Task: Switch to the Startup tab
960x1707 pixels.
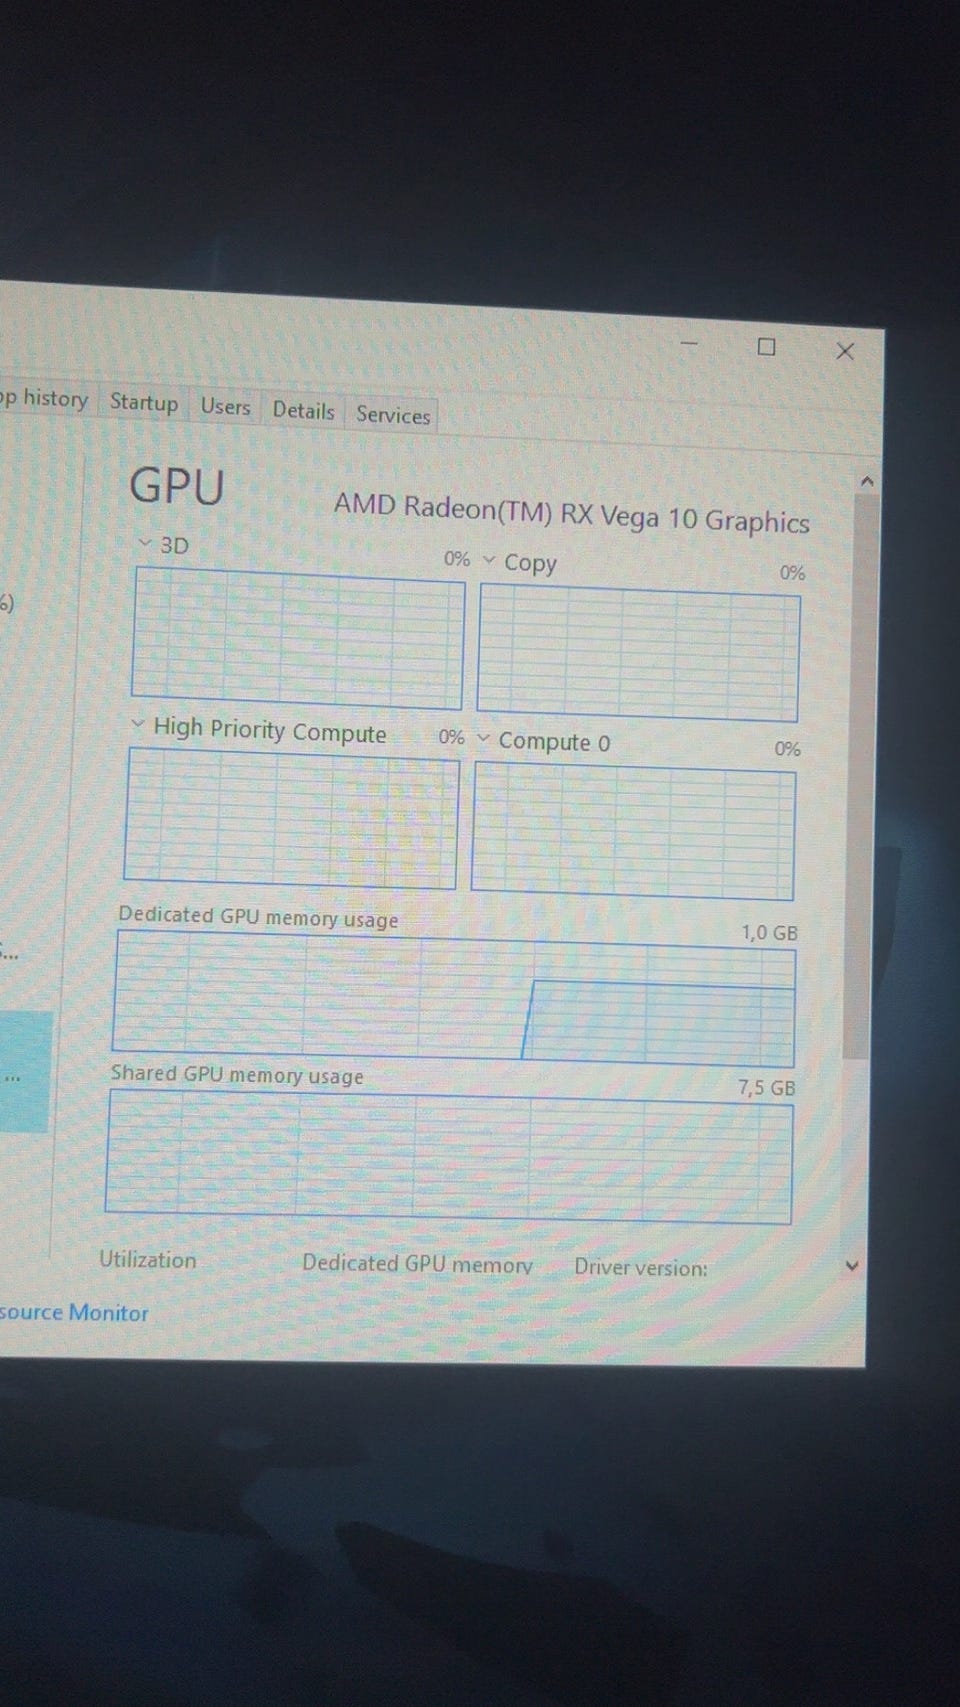Action: 144,402
